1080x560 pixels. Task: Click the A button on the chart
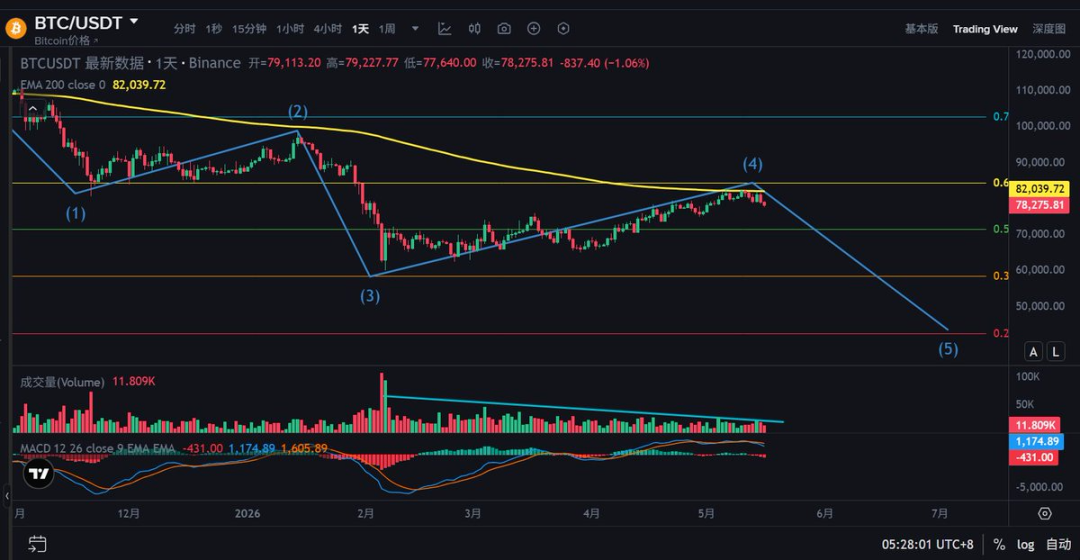point(1033,351)
